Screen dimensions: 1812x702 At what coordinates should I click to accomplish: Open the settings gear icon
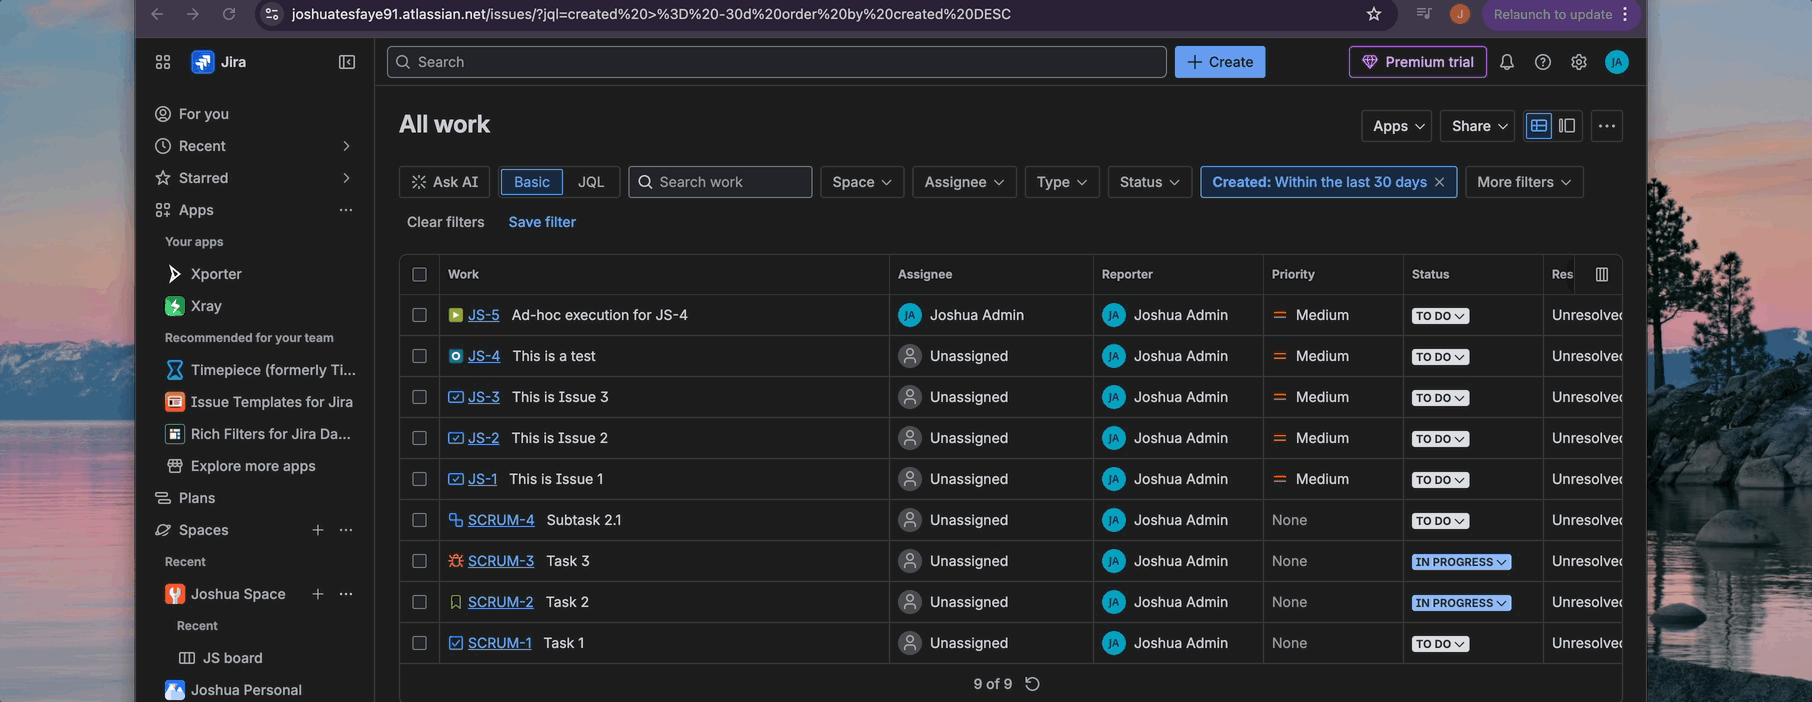click(1578, 62)
